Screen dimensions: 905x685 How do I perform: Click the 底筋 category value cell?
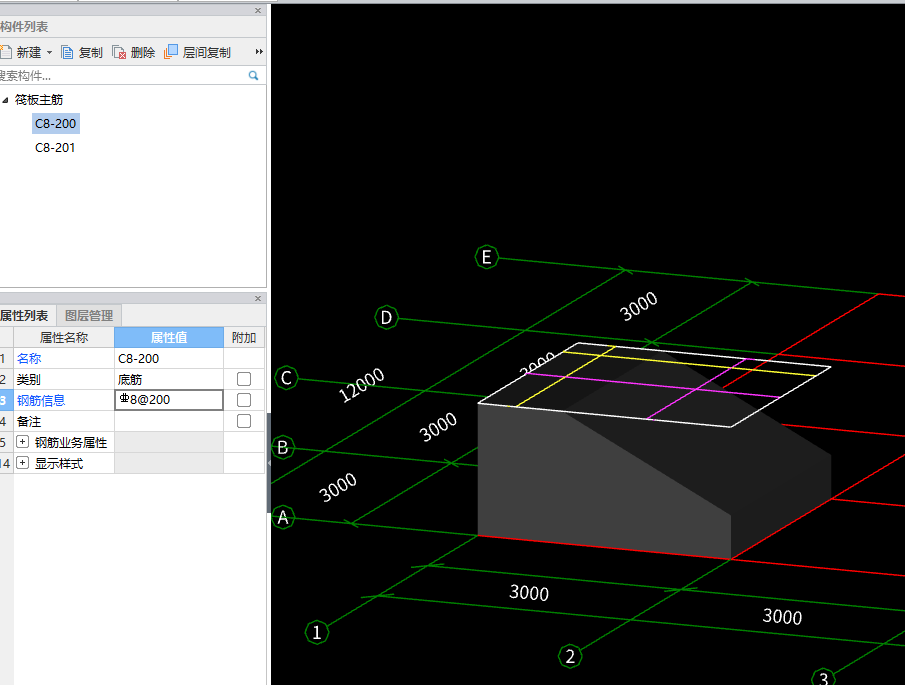[169, 379]
